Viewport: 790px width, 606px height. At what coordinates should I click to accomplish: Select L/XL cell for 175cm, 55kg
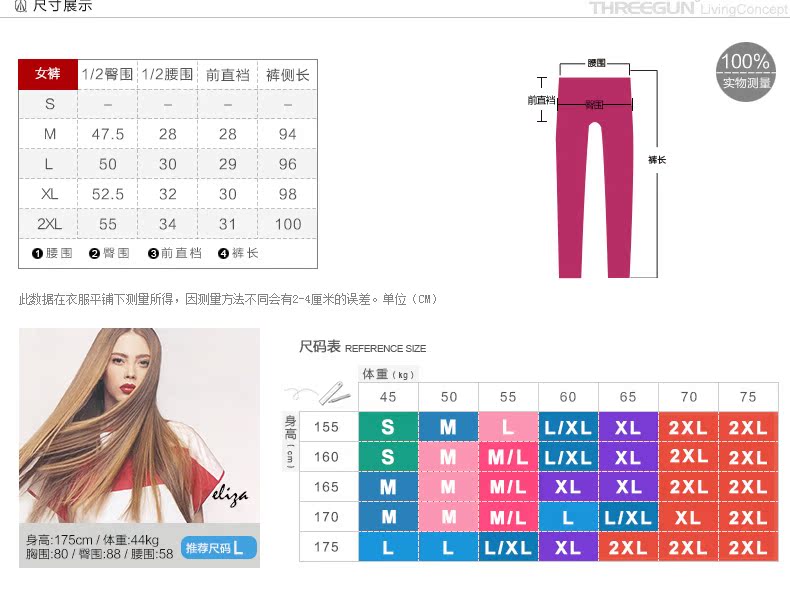point(508,547)
